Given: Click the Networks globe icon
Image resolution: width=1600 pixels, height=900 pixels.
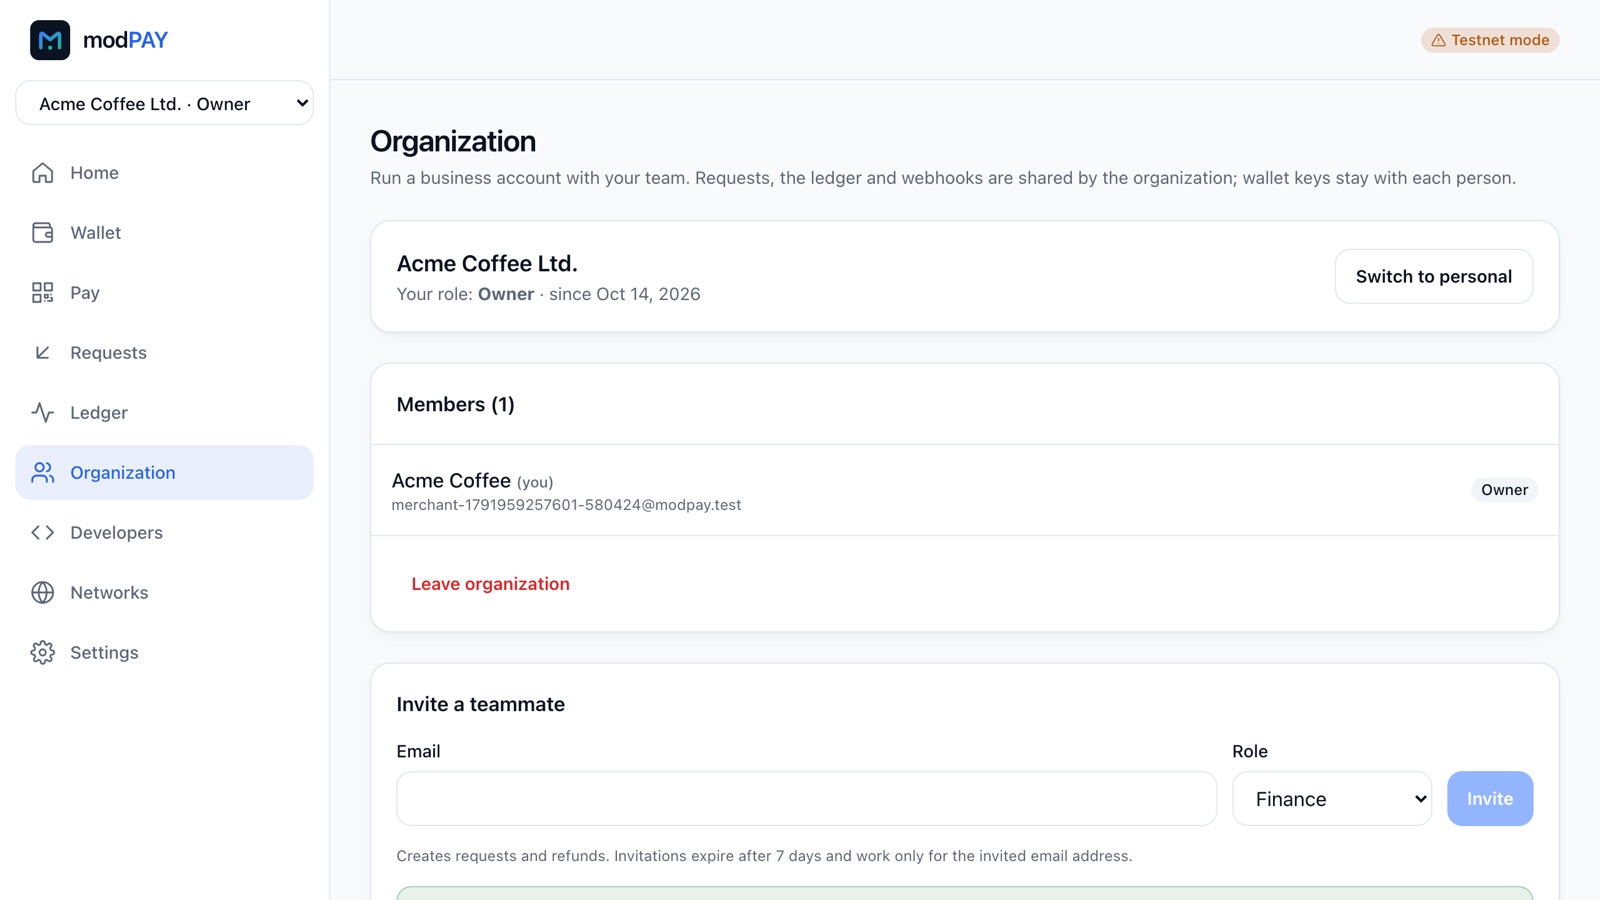Looking at the screenshot, I should [42, 593].
